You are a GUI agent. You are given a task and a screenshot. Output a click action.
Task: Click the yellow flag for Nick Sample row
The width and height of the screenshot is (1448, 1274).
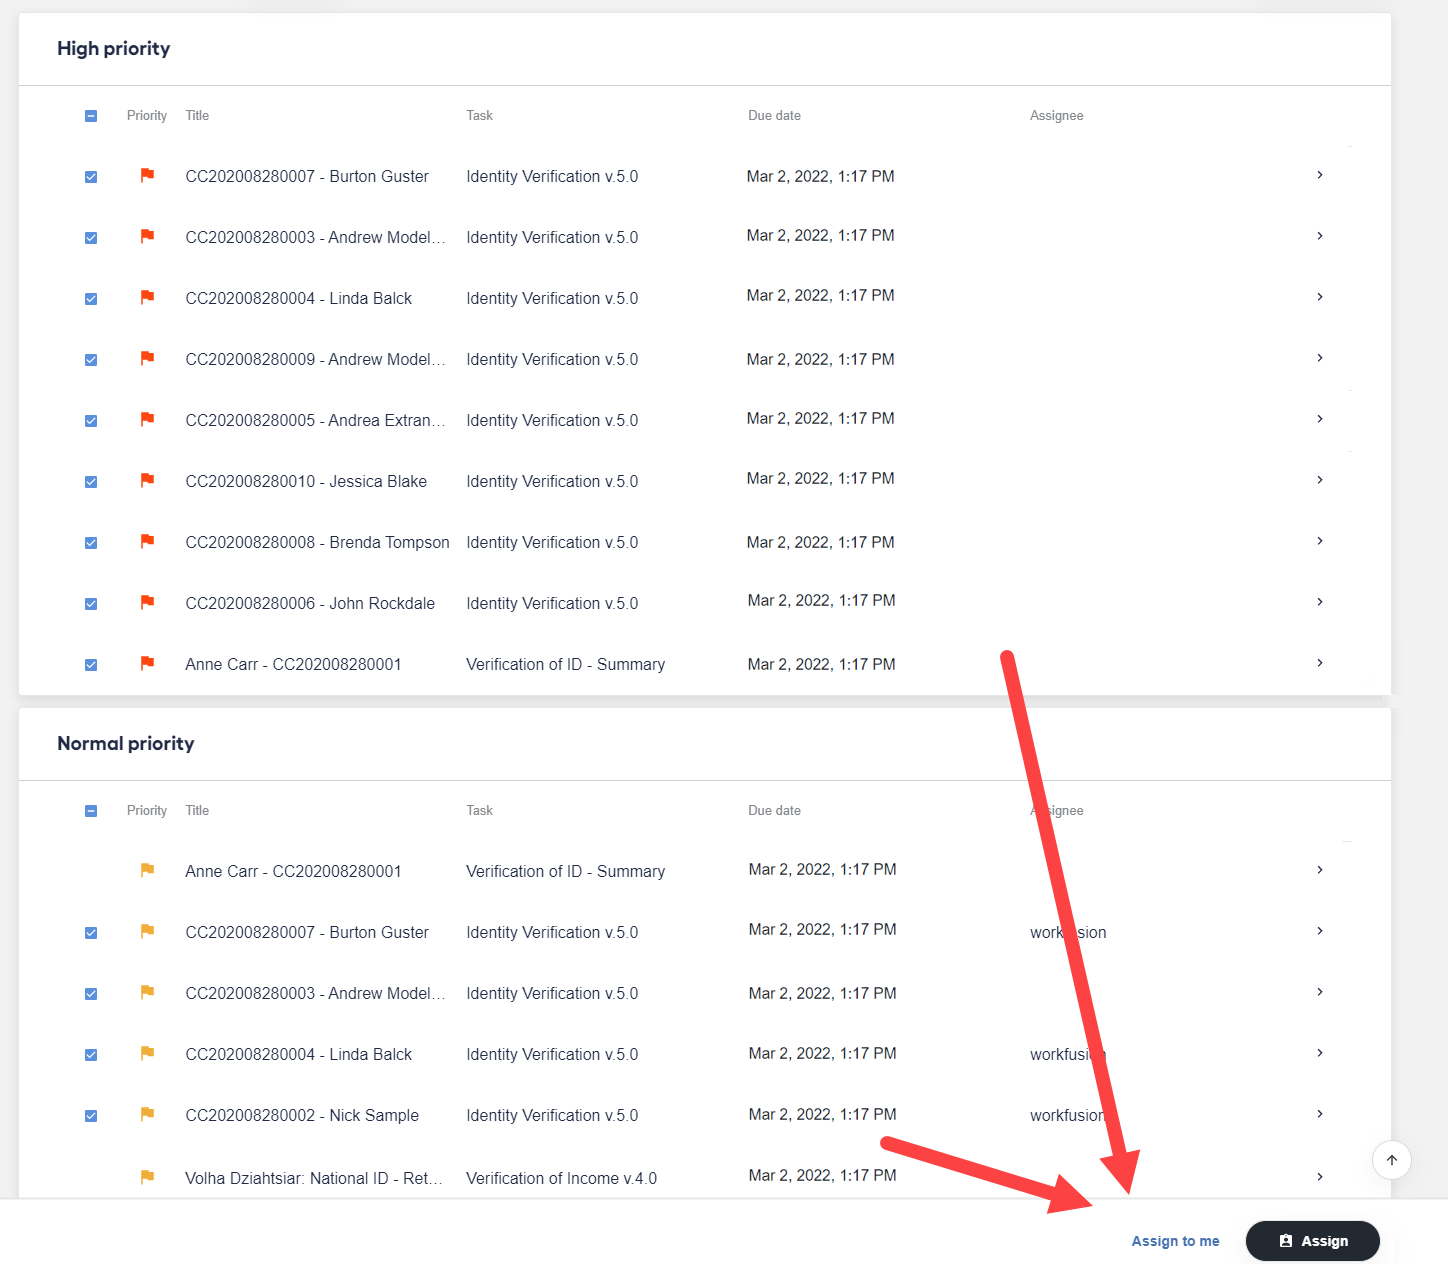pos(147,1114)
